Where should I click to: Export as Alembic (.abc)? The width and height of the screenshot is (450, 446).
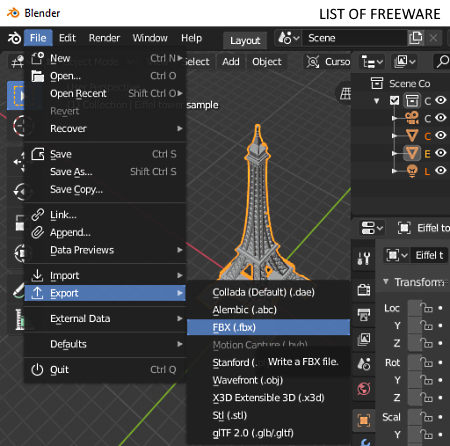[x=268, y=310]
